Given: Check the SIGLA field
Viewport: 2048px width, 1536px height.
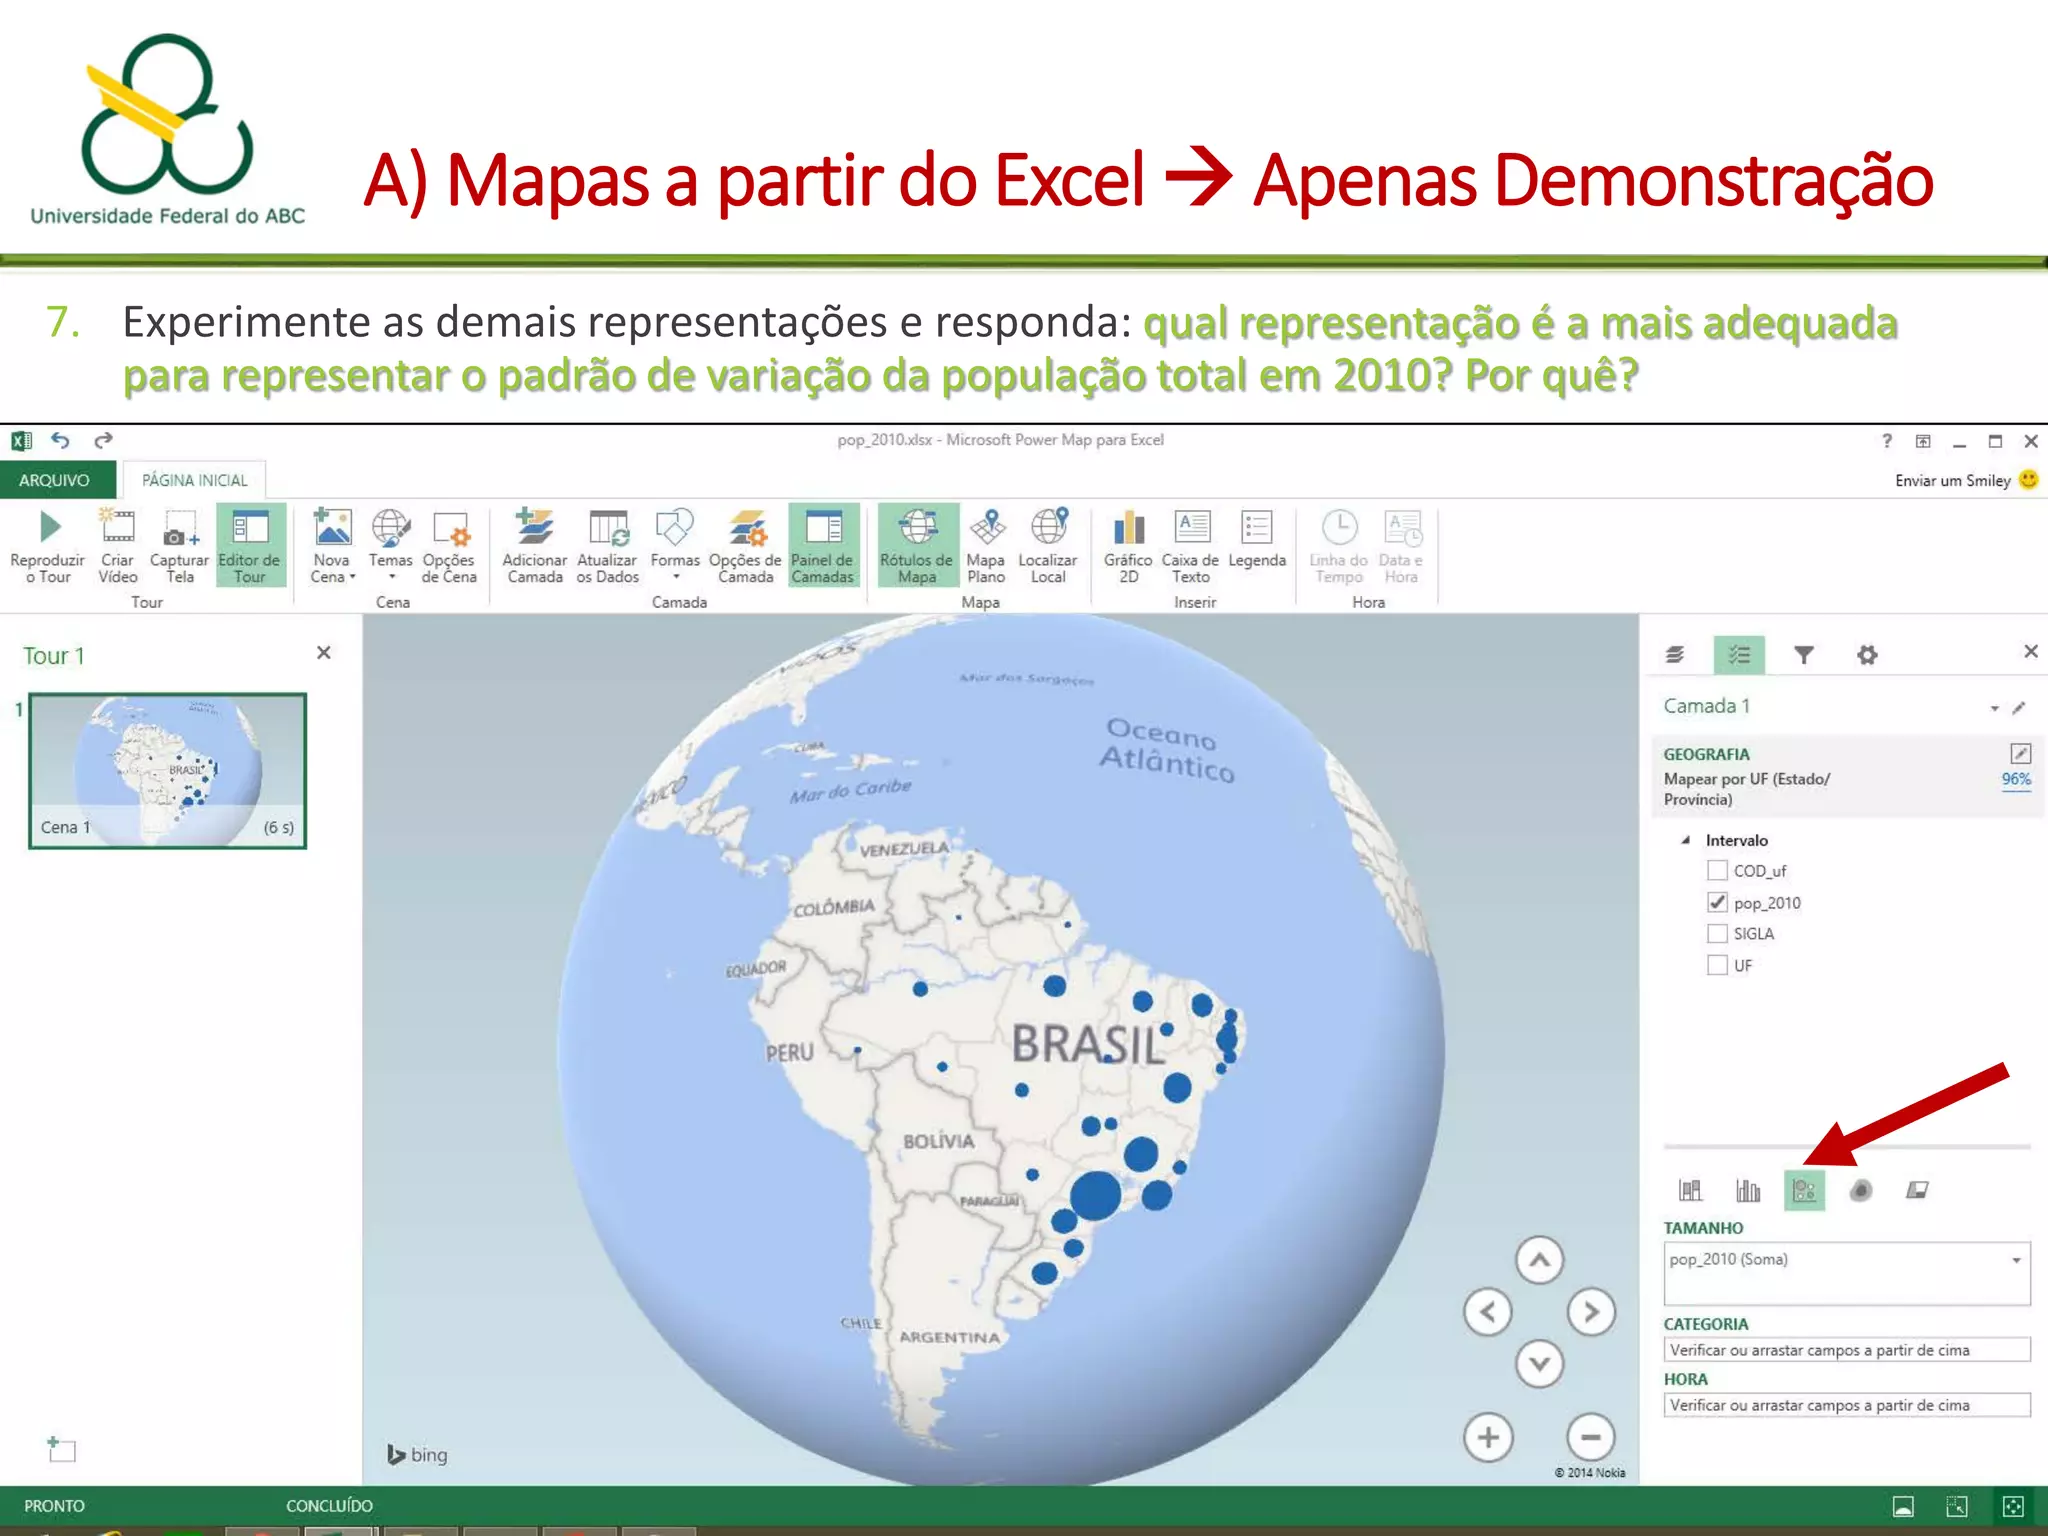Looking at the screenshot, I should pyautogui.click(x=1717, y=933).
